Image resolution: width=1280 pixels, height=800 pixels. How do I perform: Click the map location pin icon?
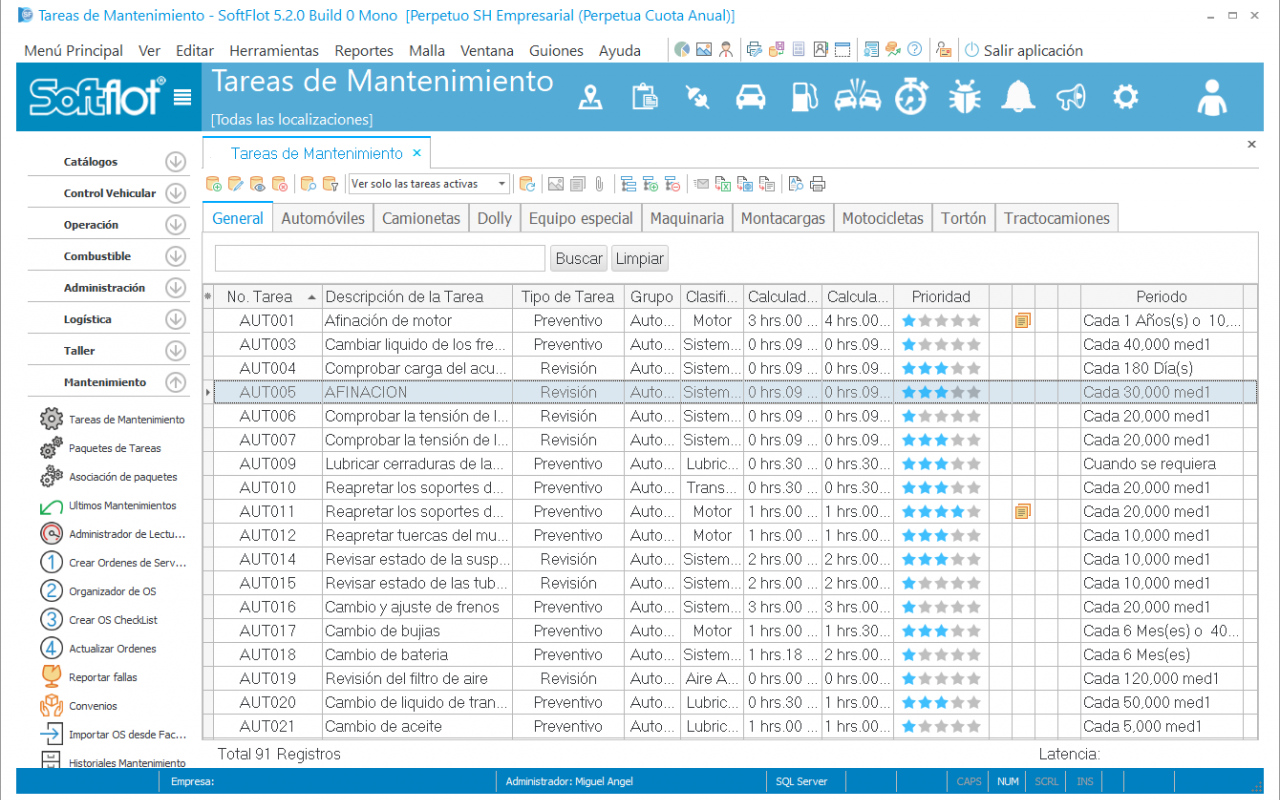coord(592,96)
